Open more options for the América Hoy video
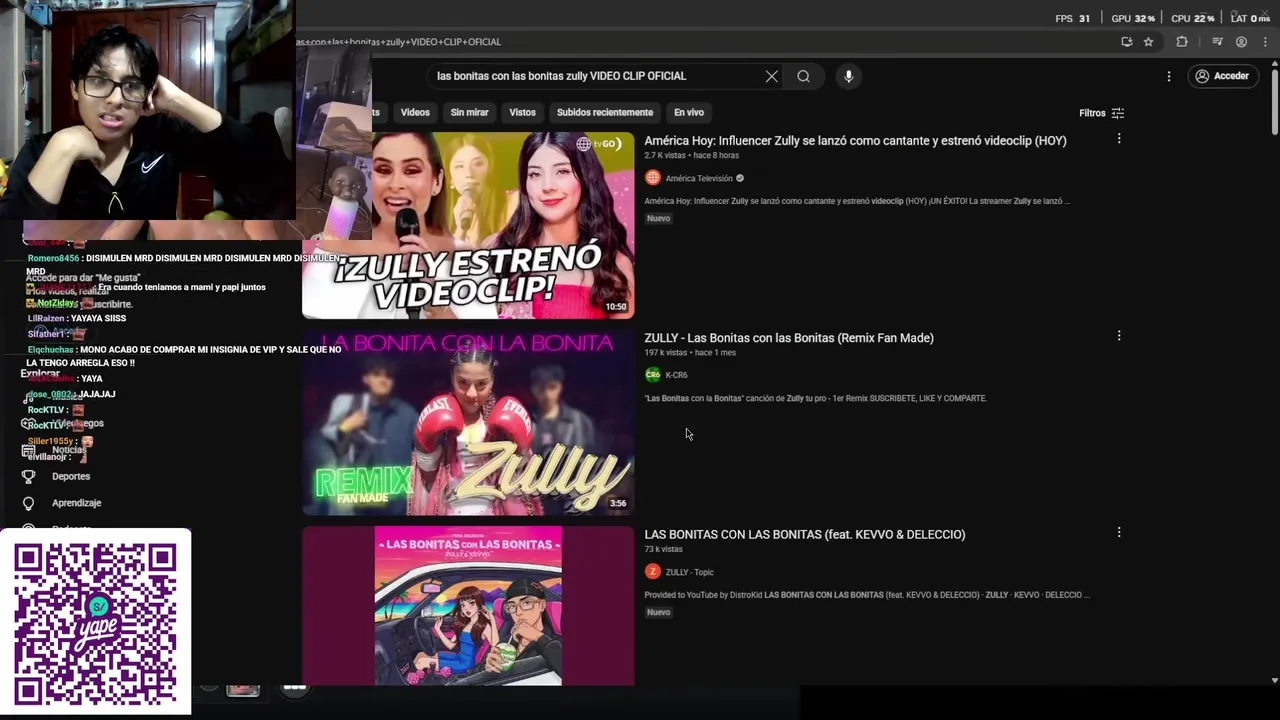1280x720 pixels. click(x=1119, y=139)
